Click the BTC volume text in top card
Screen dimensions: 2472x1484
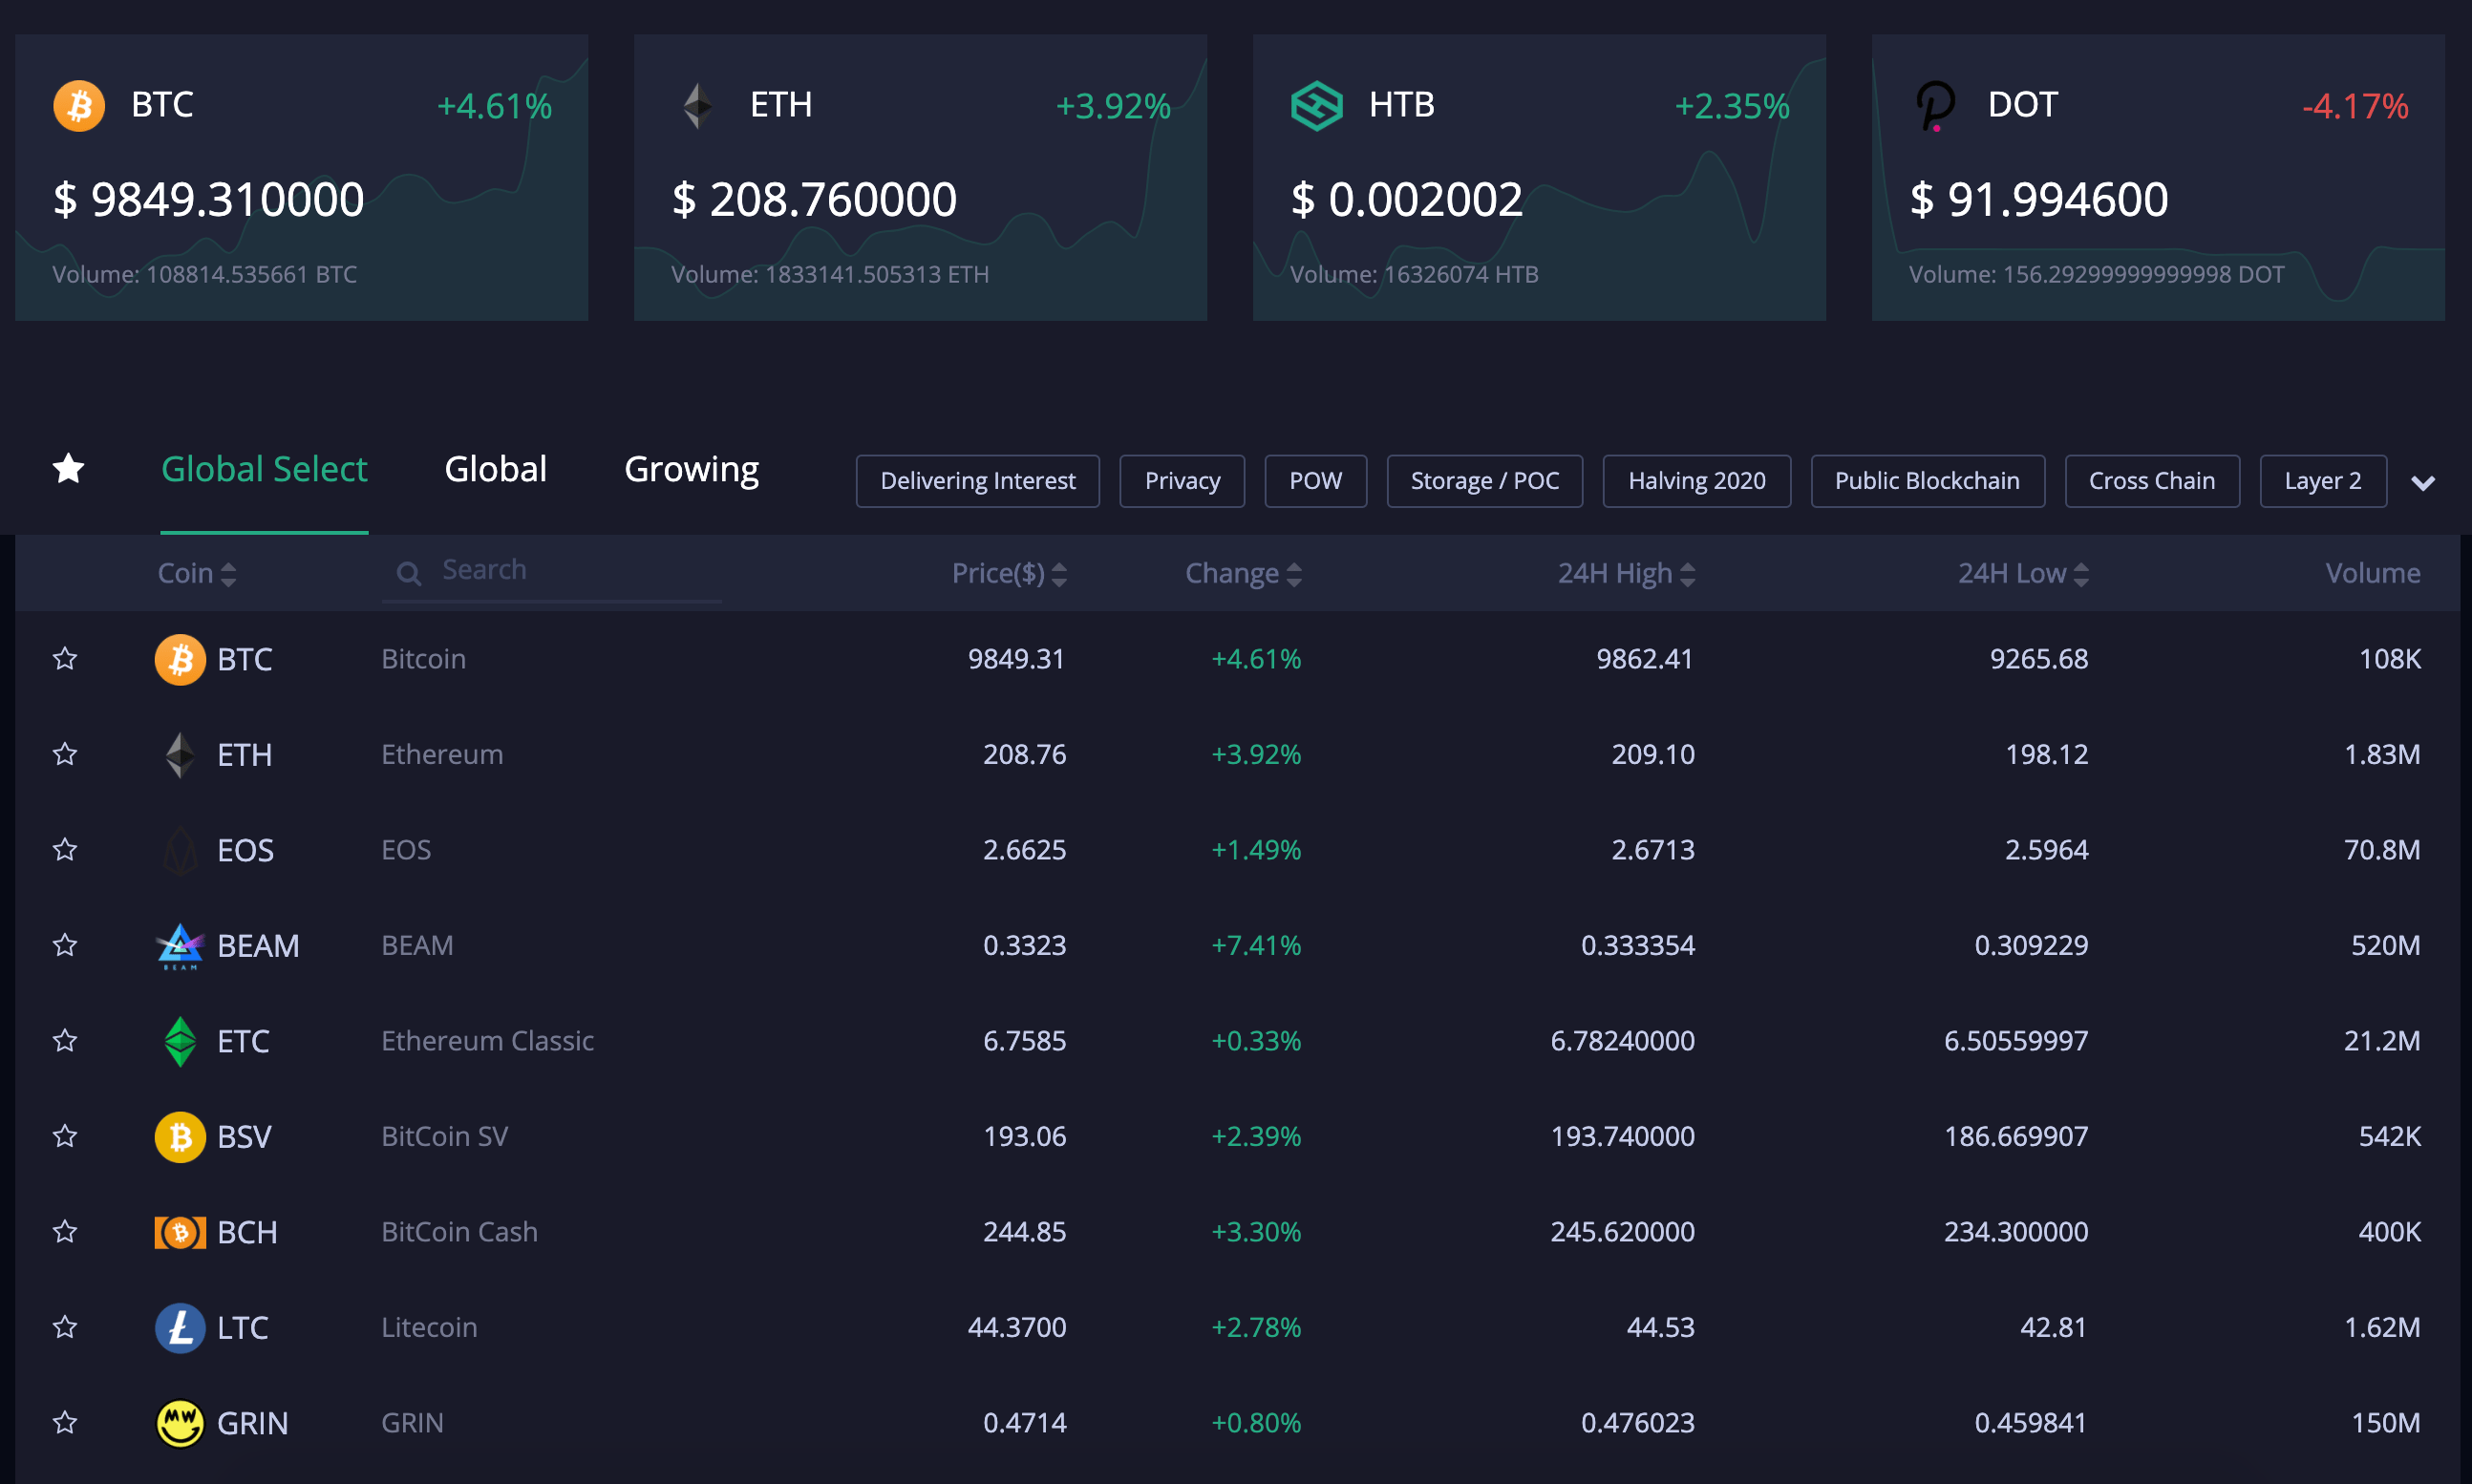(x=204, y=274)
